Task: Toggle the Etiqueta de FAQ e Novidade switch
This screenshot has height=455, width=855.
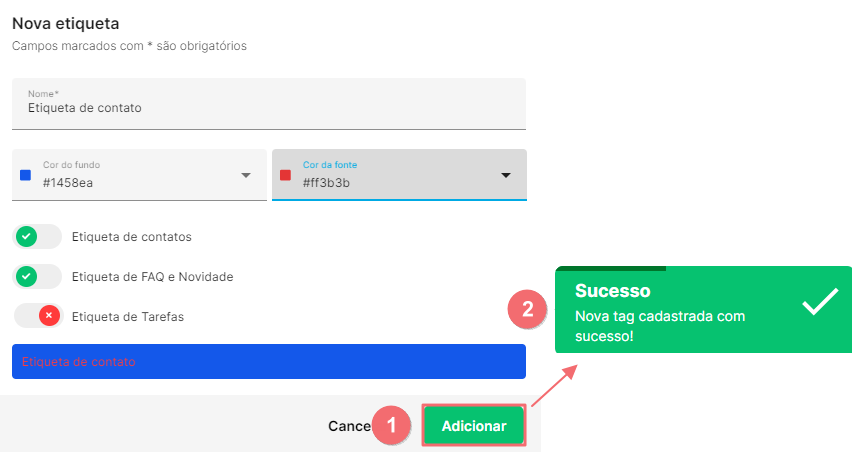Action: point(38,276)
